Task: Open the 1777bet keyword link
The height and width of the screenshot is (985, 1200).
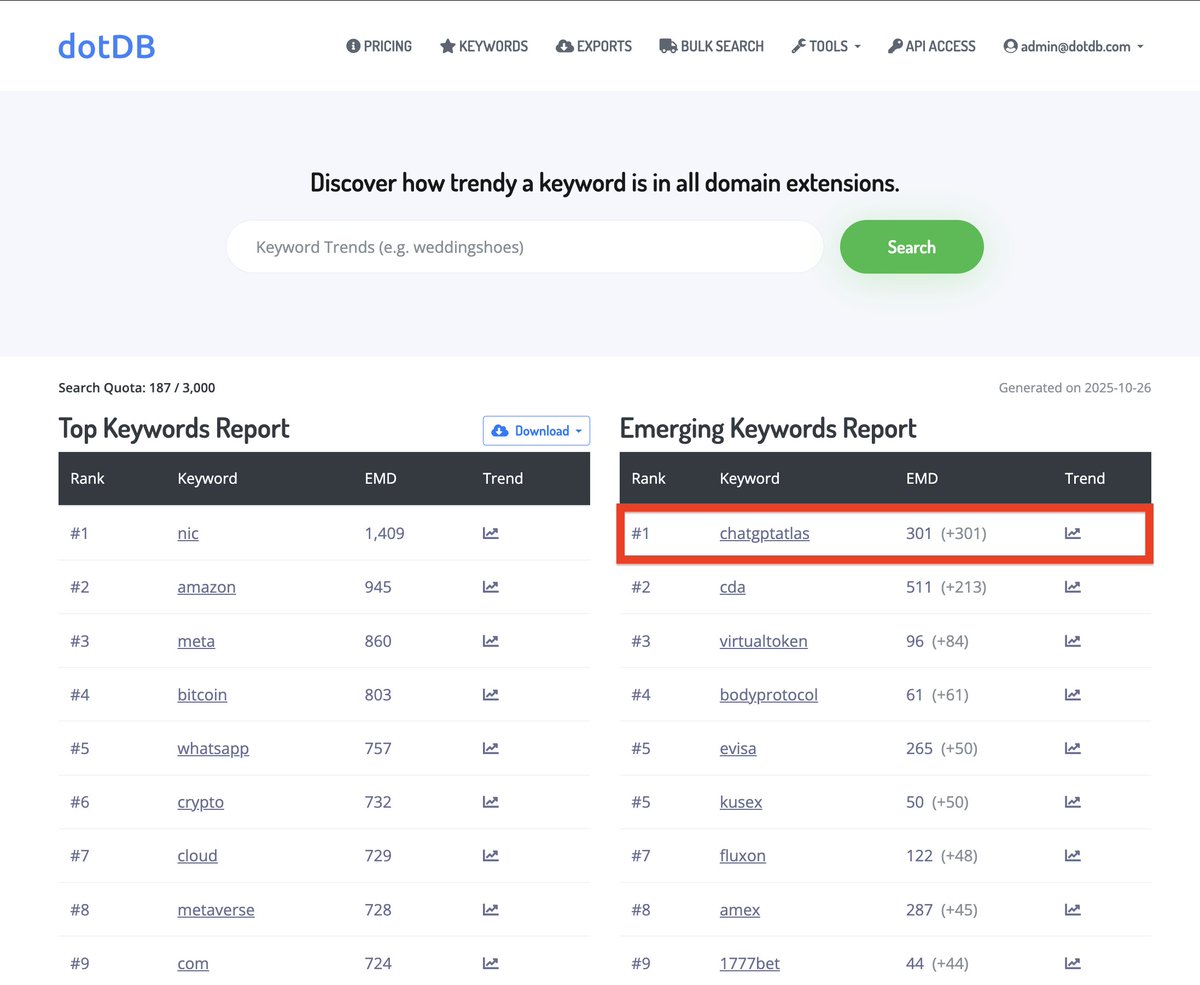Action: click(749, 964)
